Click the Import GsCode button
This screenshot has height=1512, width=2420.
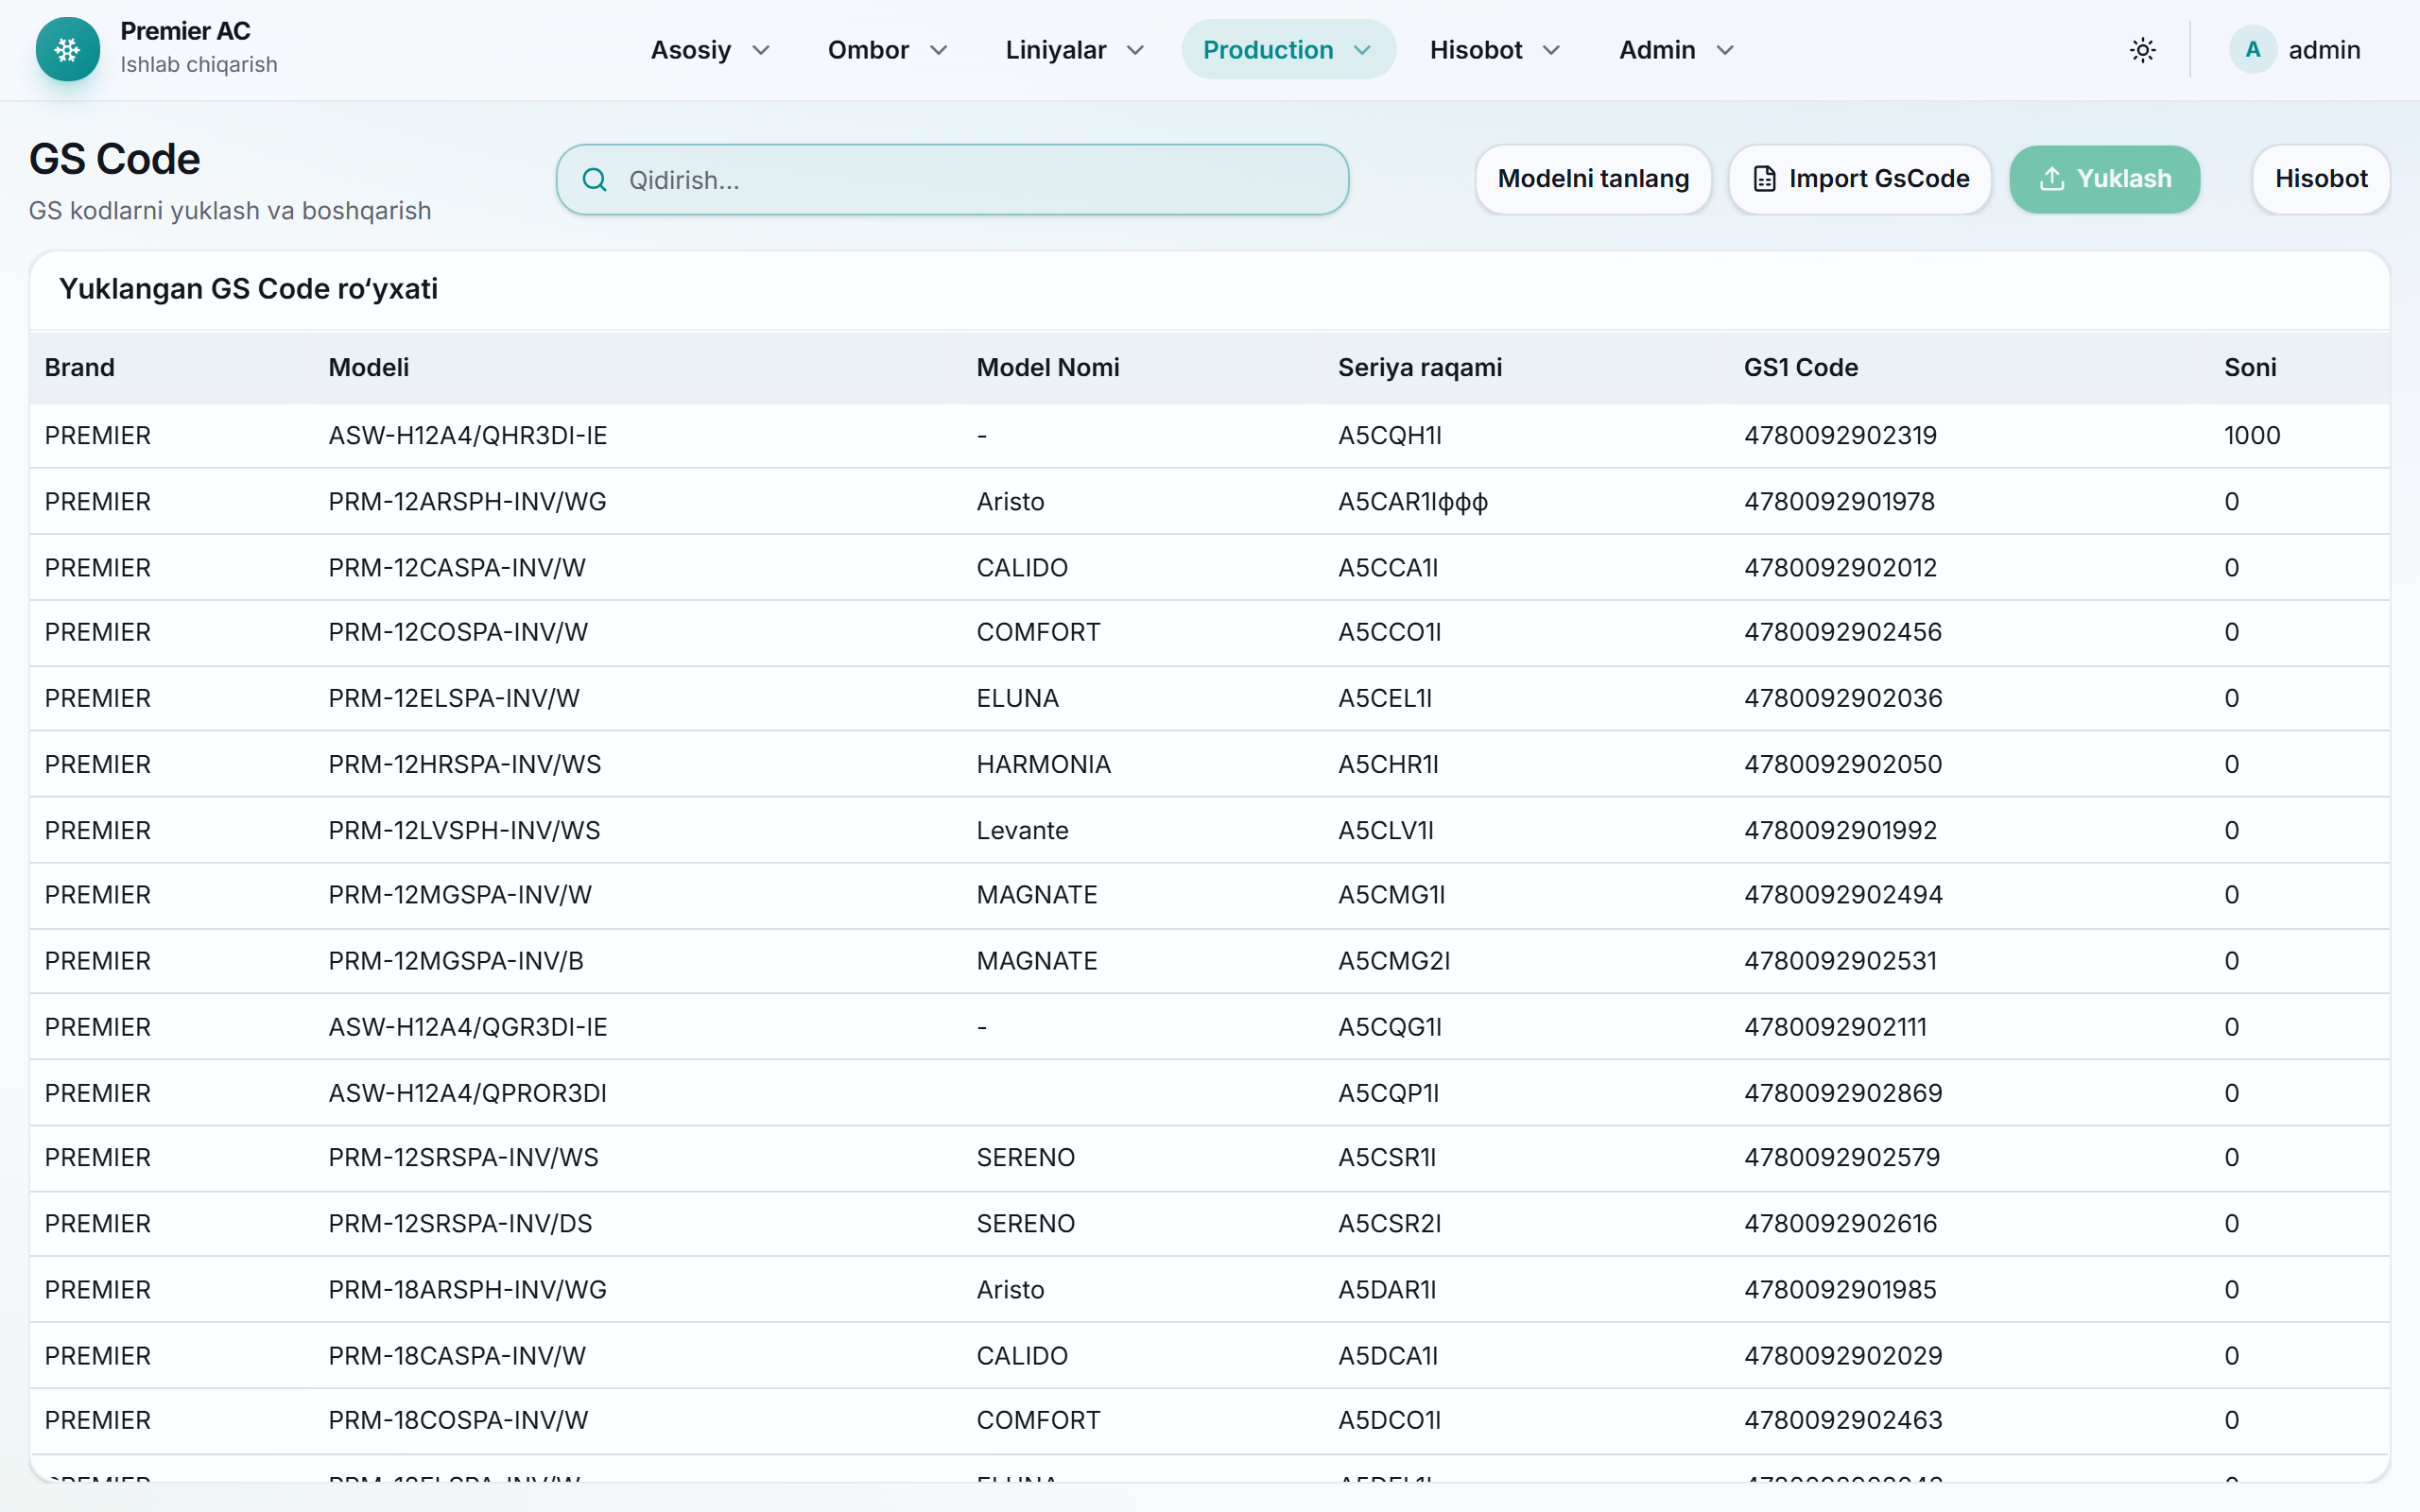point(1860,179)
